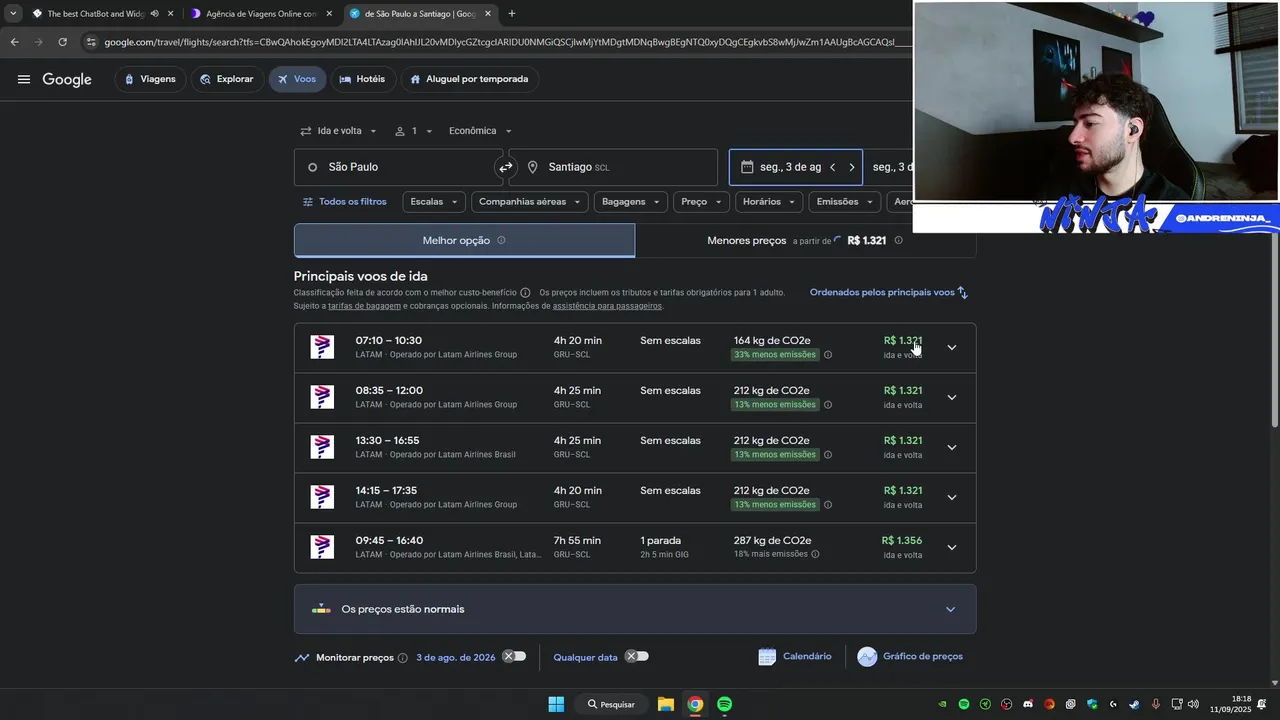Click info icon beside Monitorar preços
Viewport: 1280px width, 720px height.
(402, 658)
